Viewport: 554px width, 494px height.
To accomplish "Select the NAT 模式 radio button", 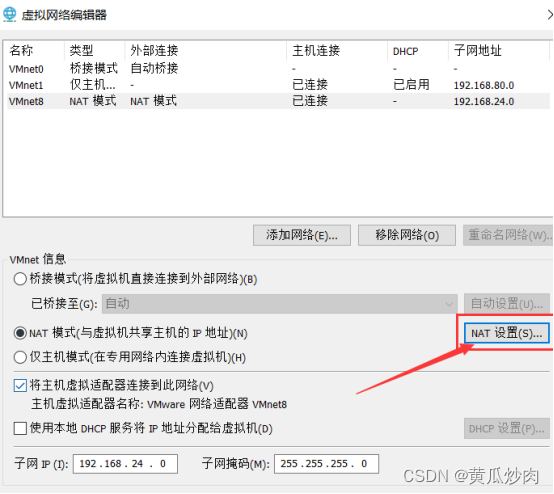I will click(x=20, y=333).
